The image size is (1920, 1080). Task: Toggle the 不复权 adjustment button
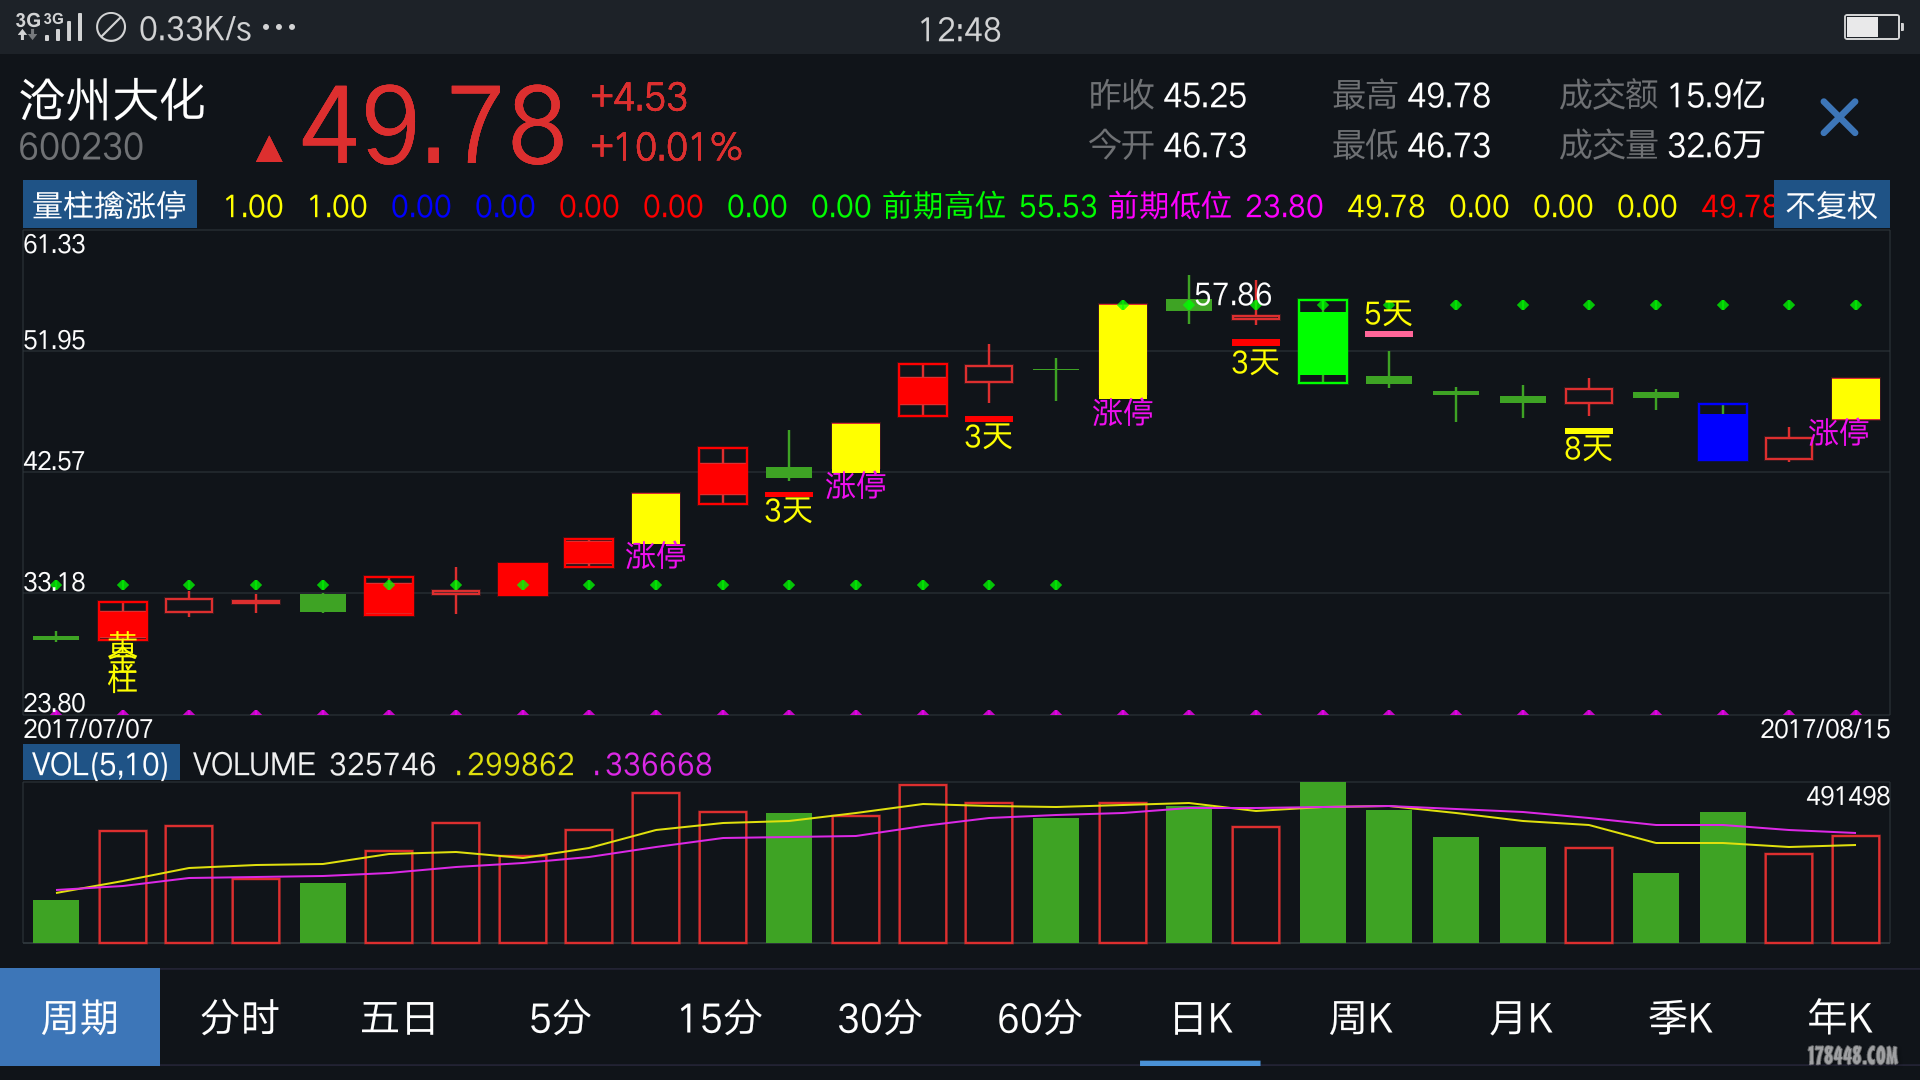pos(1832,205)
